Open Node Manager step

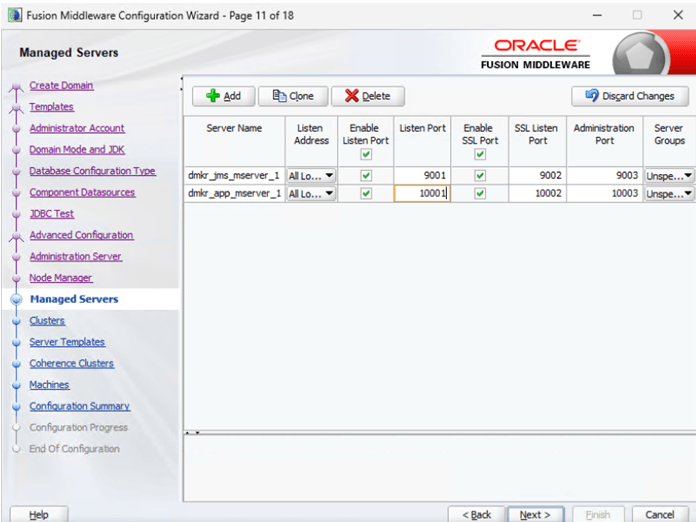pyautogui.click(x=60, y=277)
